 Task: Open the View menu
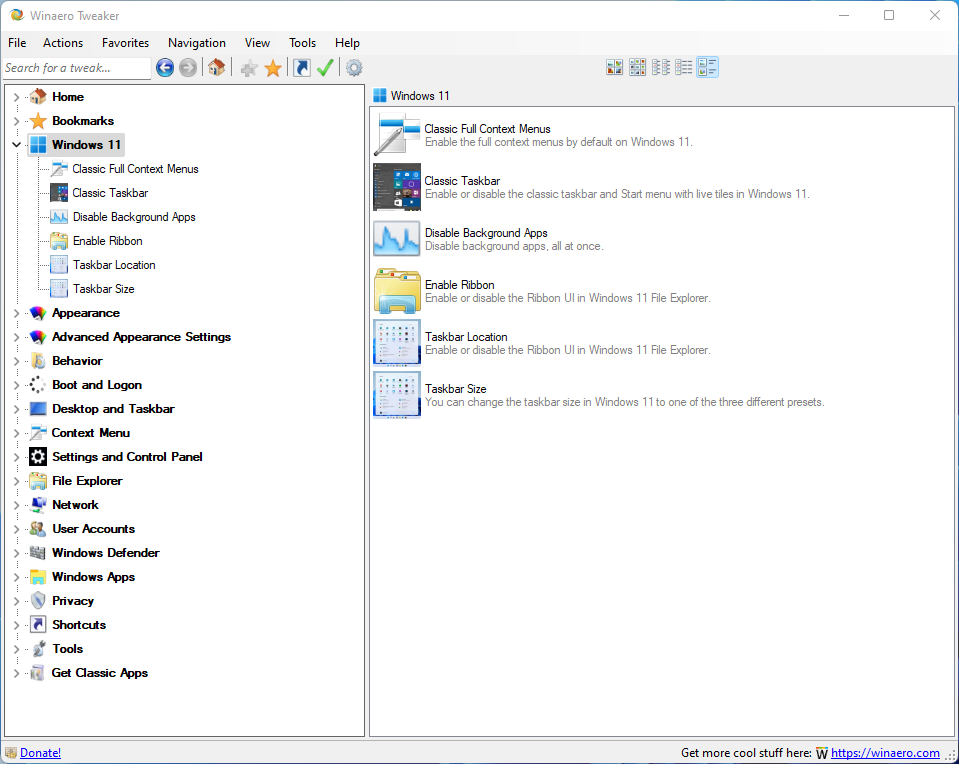click(x=257, y=43)
